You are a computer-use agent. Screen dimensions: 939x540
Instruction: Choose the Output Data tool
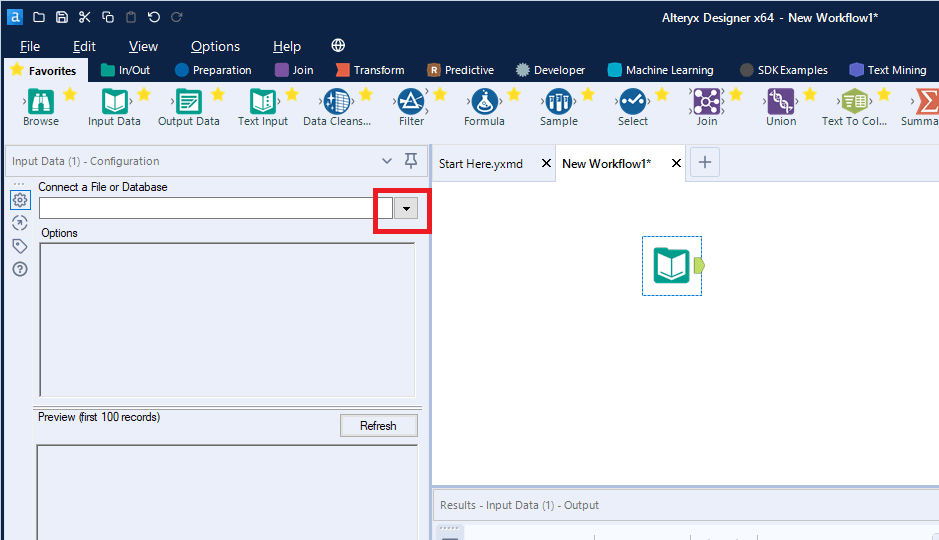click(x=189, y=101)
